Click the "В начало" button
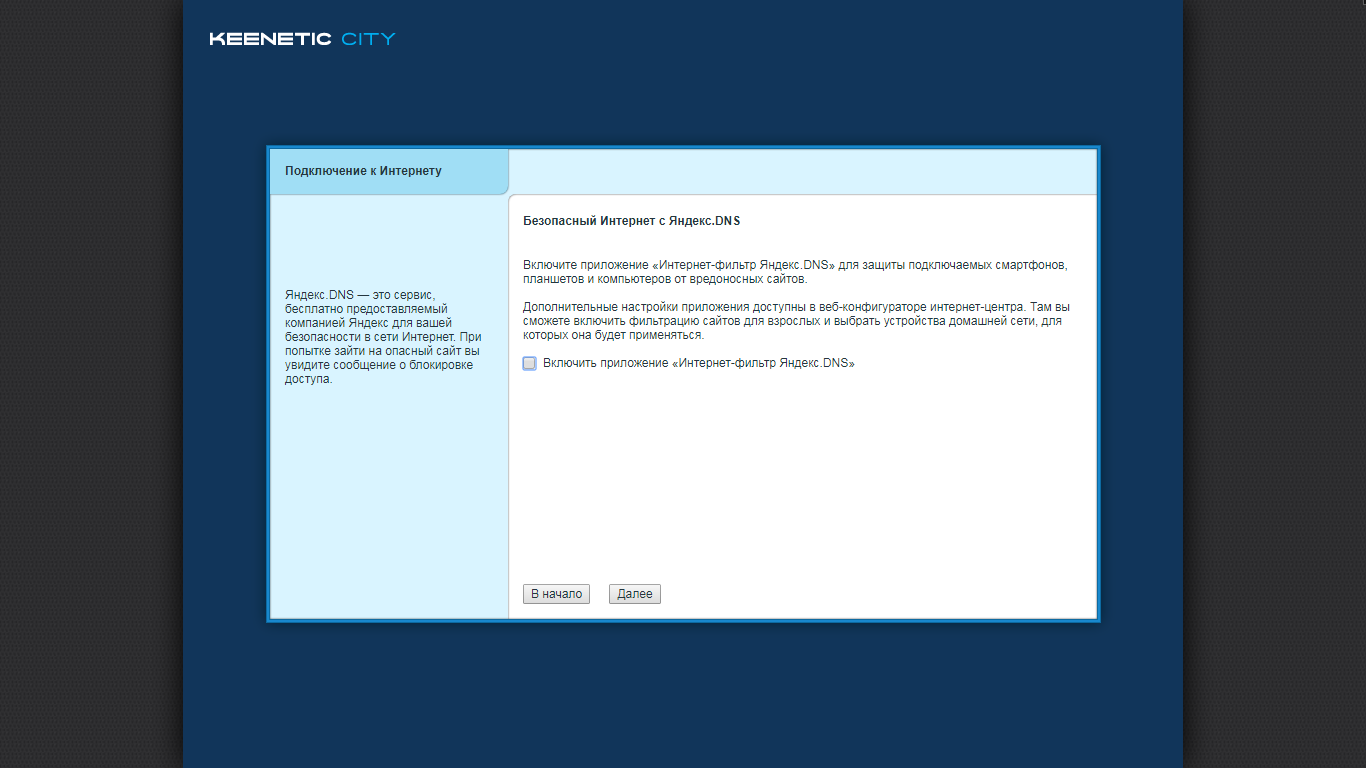The width and height of the screenshot is (1366, 768). click(556, 594)
